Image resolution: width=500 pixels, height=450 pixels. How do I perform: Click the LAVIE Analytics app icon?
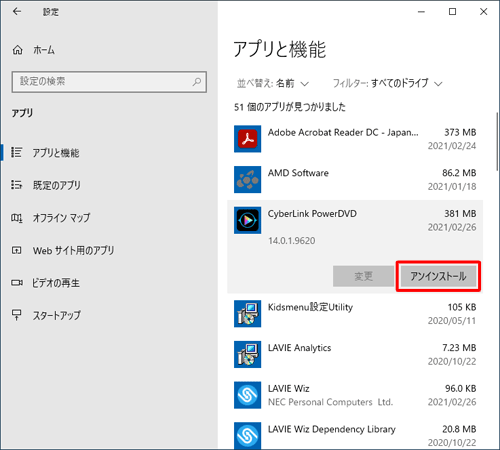pos(247,354)
